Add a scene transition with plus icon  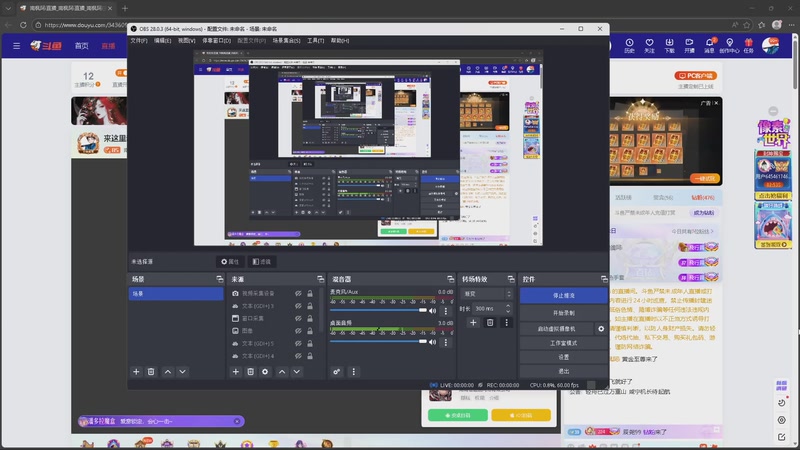click(x=473, y=322)
